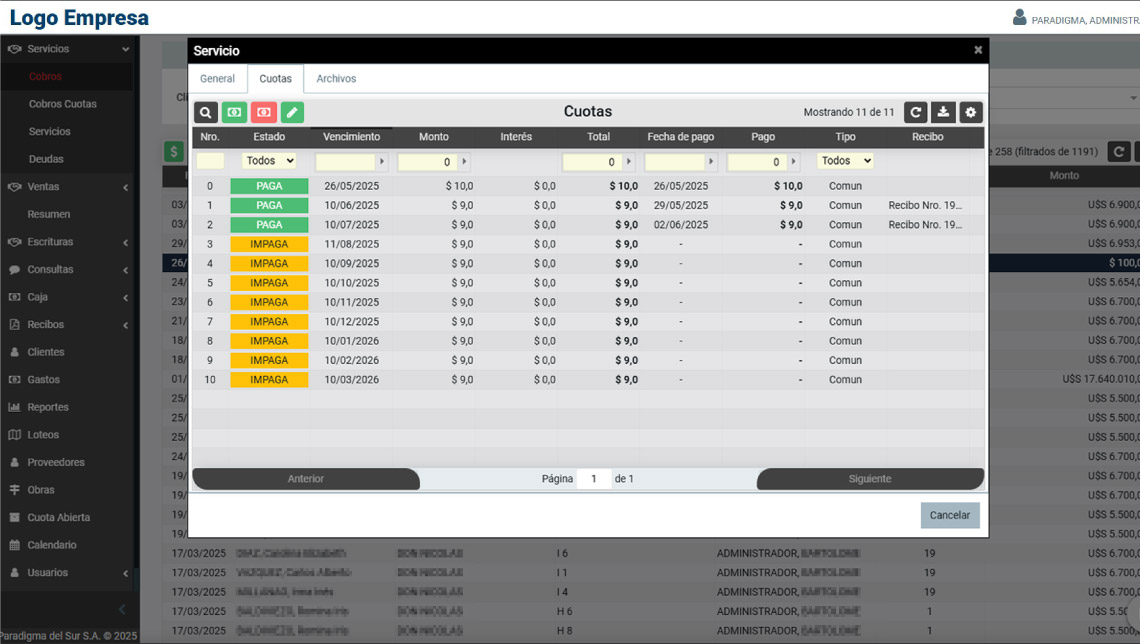
Task: Download the Cuotas list
Action: [x=943, y=113]
